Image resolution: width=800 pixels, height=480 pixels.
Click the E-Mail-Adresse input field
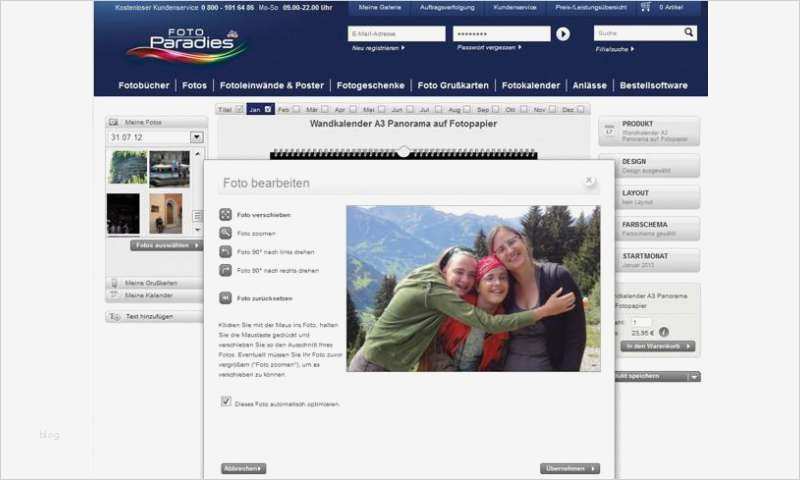point(396,34)
